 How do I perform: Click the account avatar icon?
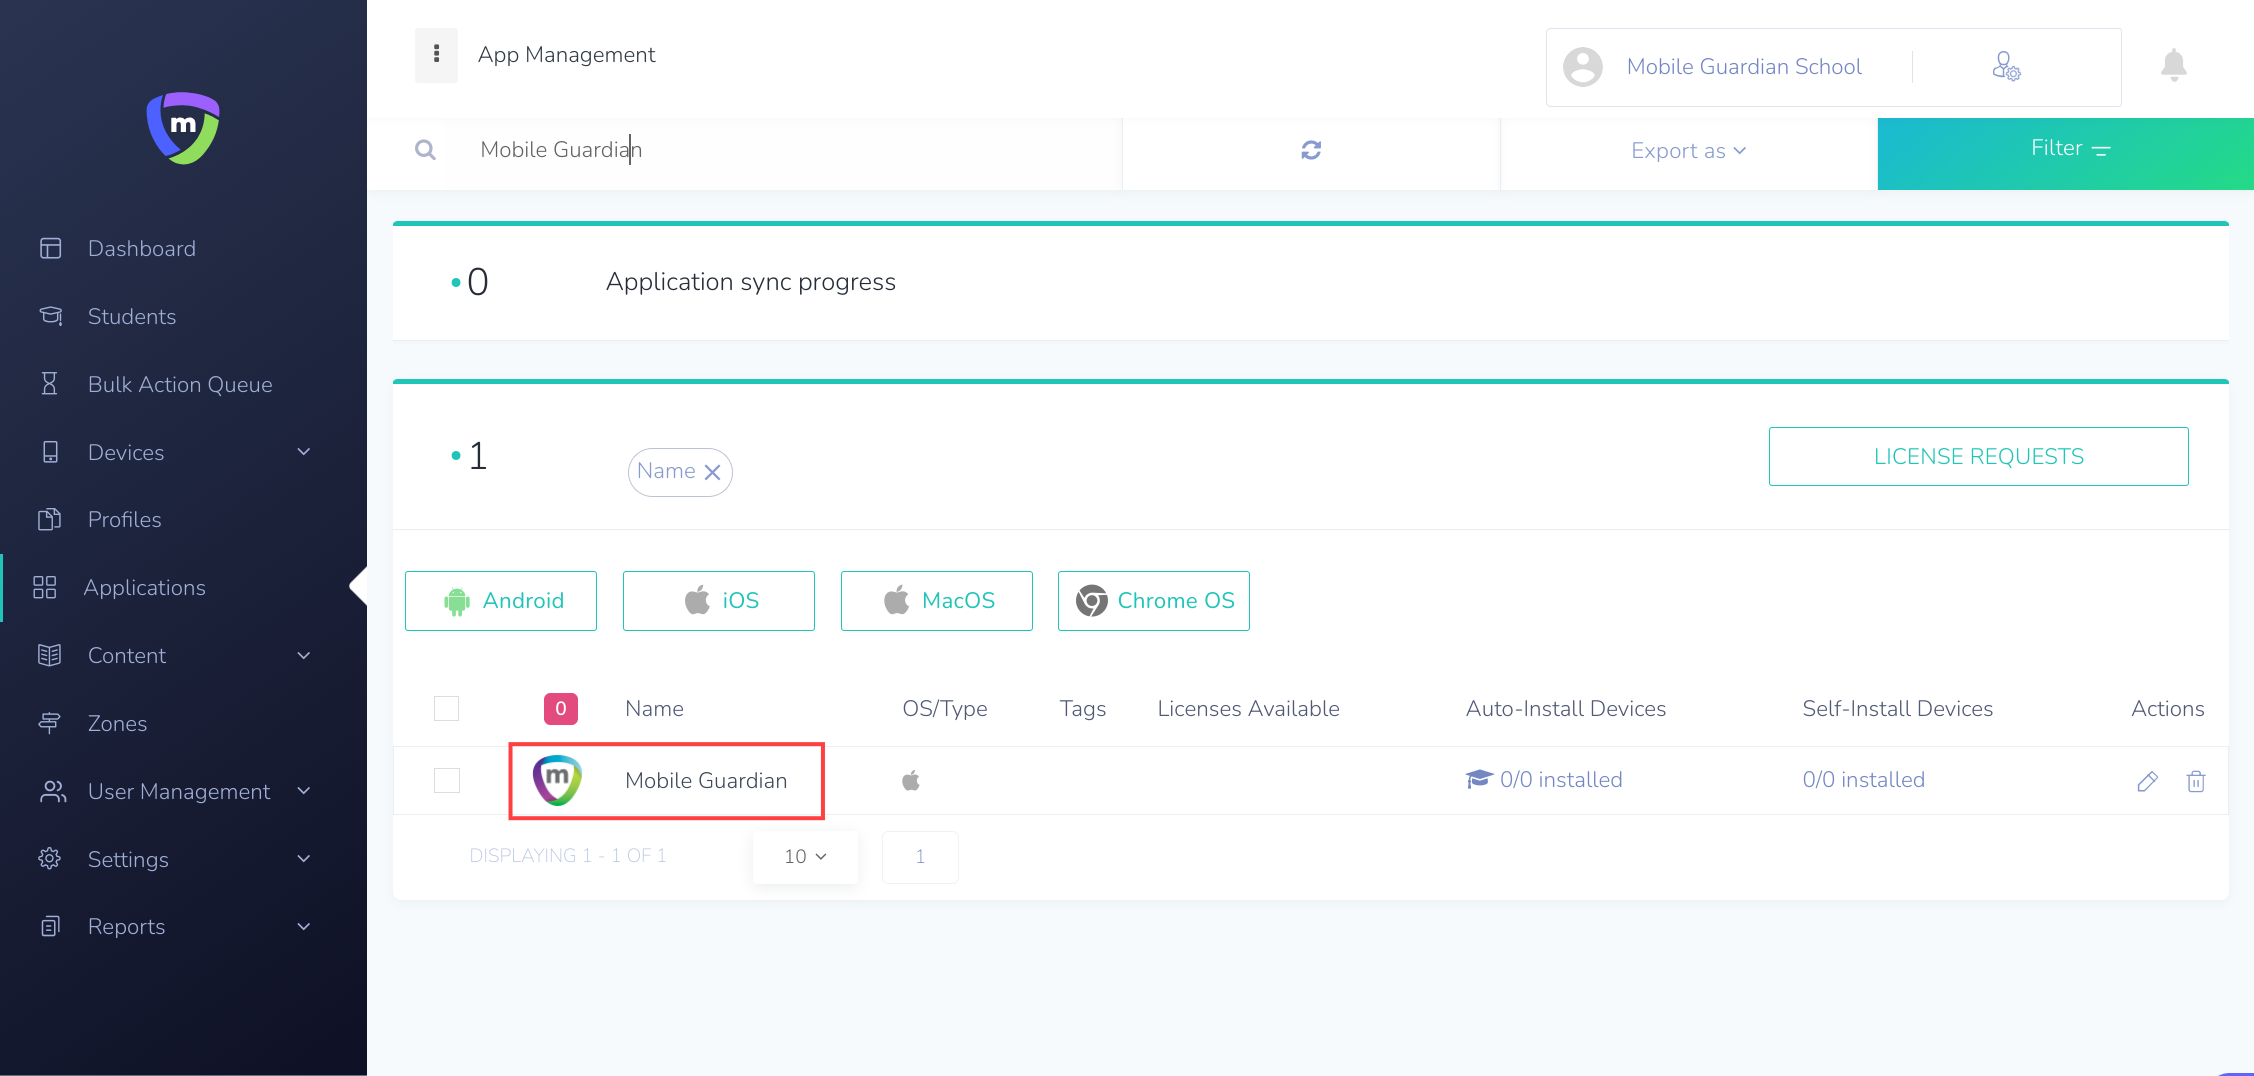[x=1583, y=67]
